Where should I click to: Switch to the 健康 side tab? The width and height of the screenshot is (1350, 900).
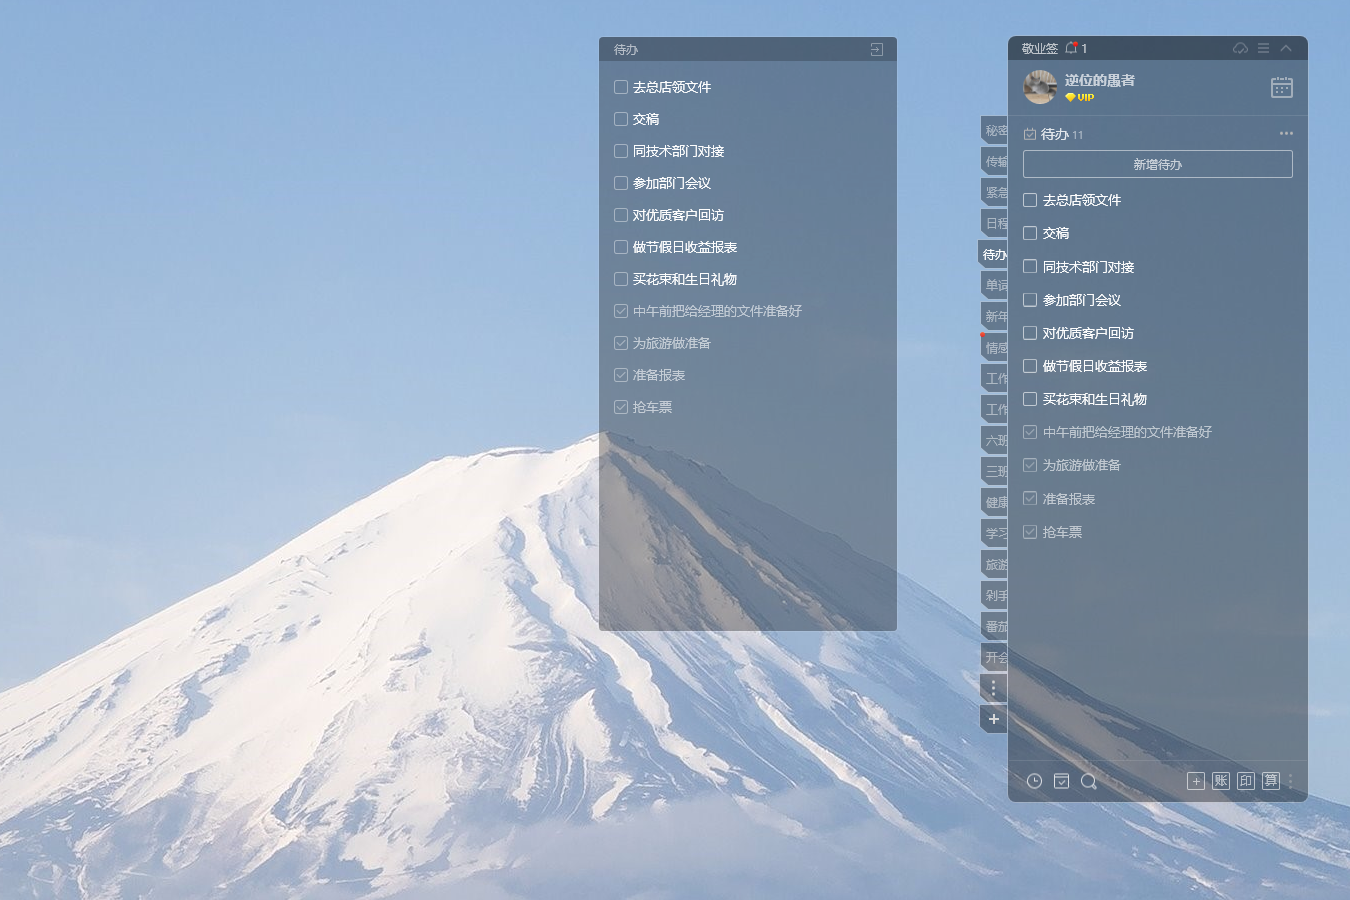[x=995, y=502]
